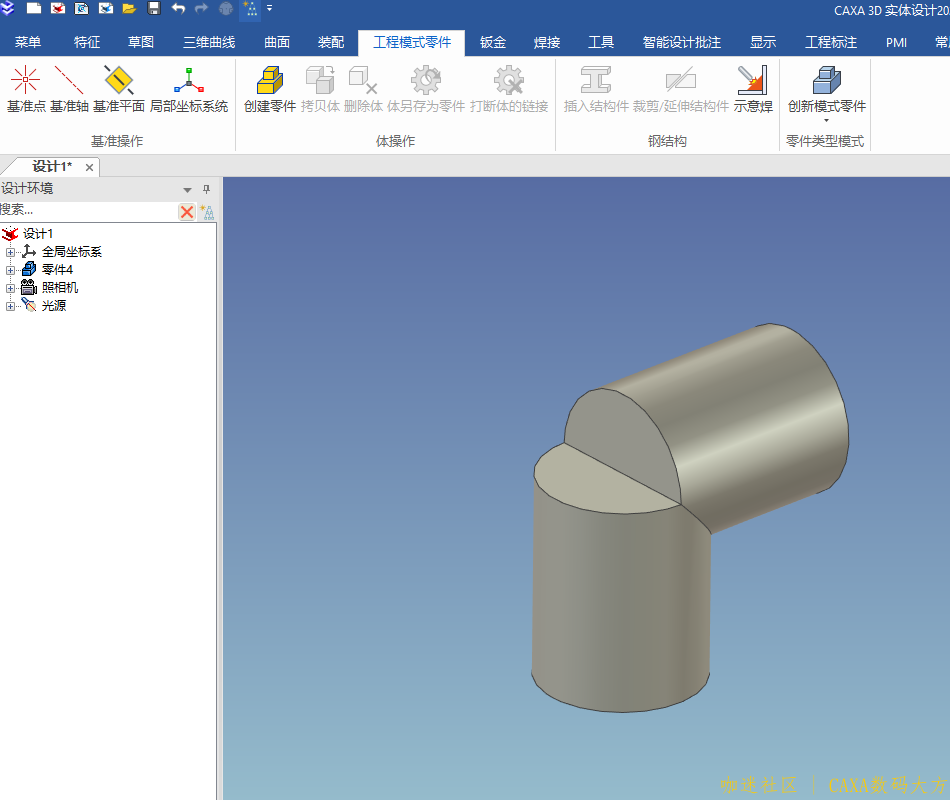Screen dimensions: 950x800
Task: Open the 草图 ribbon tab
Action: coord(141,43)
